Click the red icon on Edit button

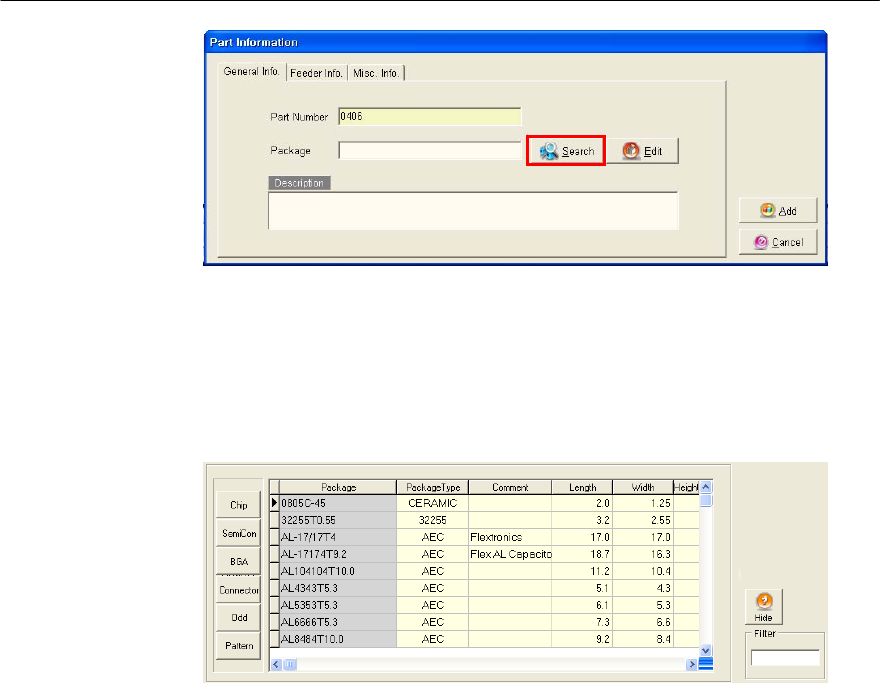point(631,150)
